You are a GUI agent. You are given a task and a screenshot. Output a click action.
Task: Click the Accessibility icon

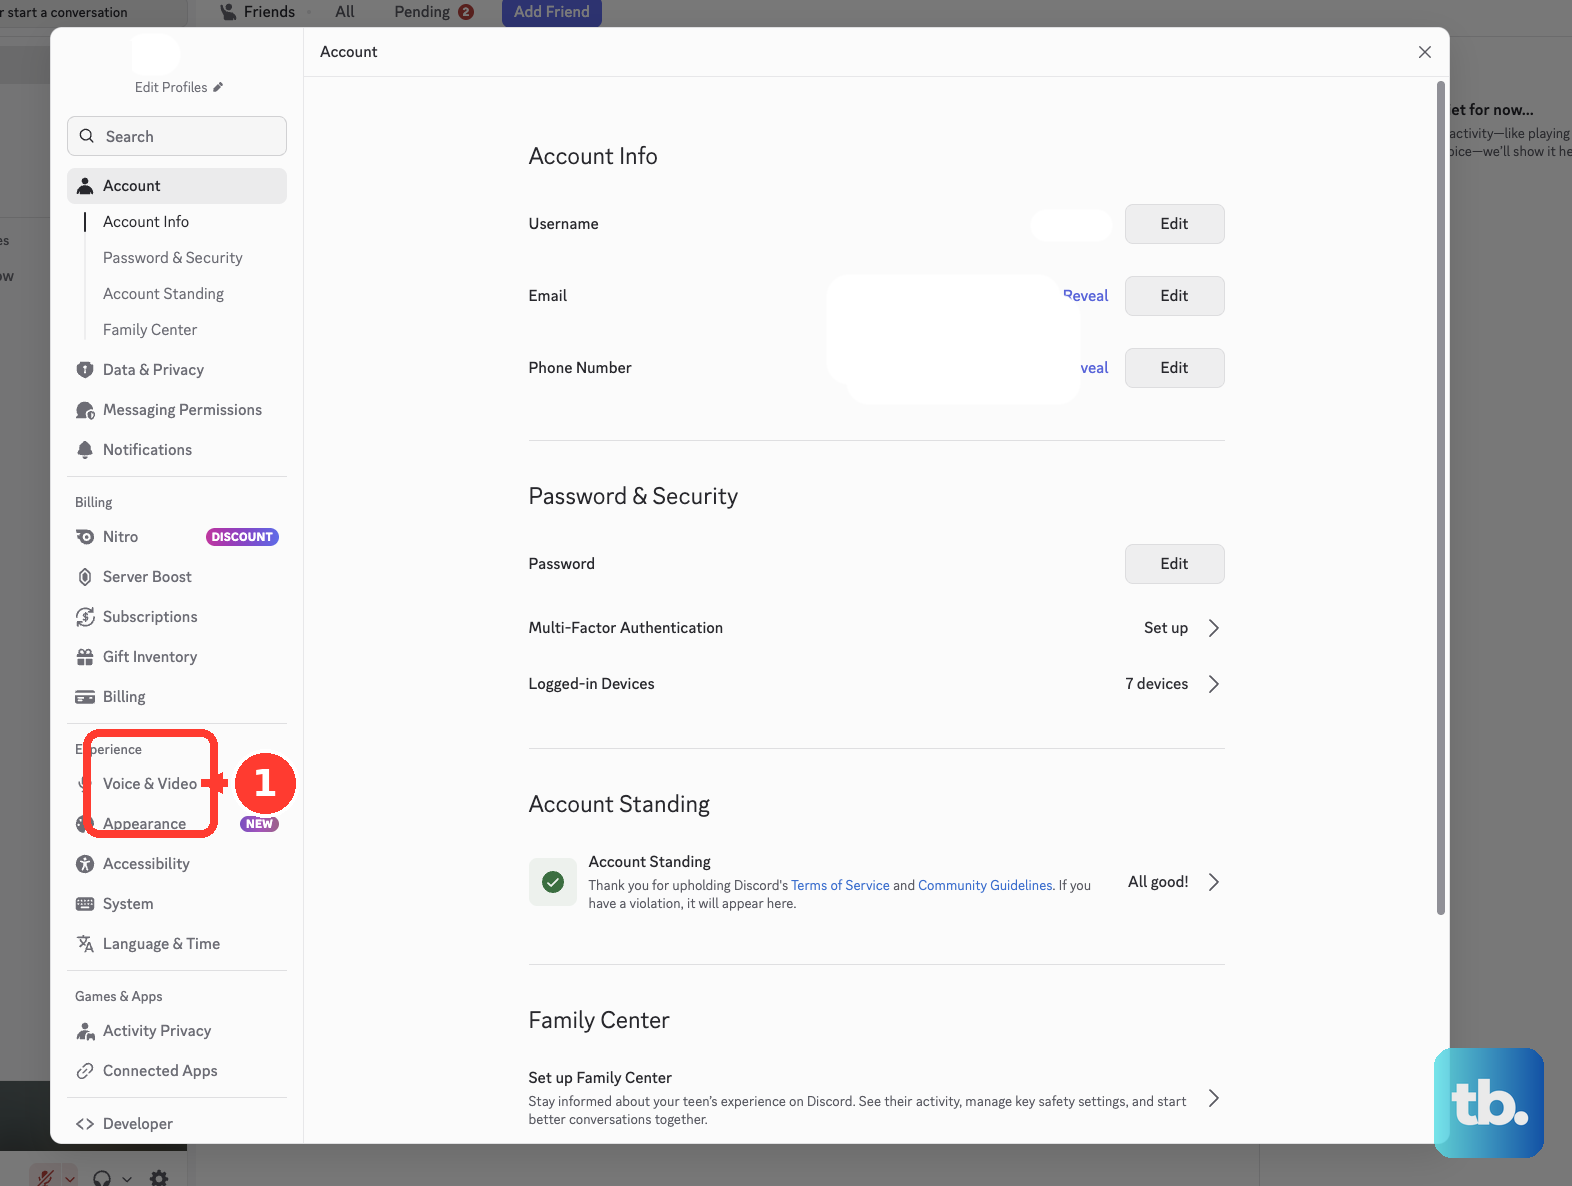[x=85, y=864]
